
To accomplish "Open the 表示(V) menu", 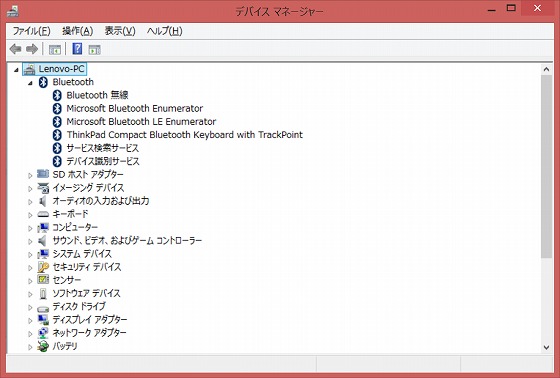I will click(120, 31).
